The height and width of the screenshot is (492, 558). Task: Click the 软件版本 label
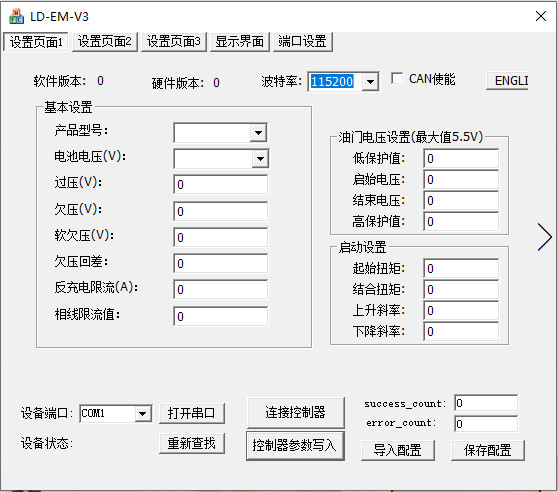coord(60,81)
